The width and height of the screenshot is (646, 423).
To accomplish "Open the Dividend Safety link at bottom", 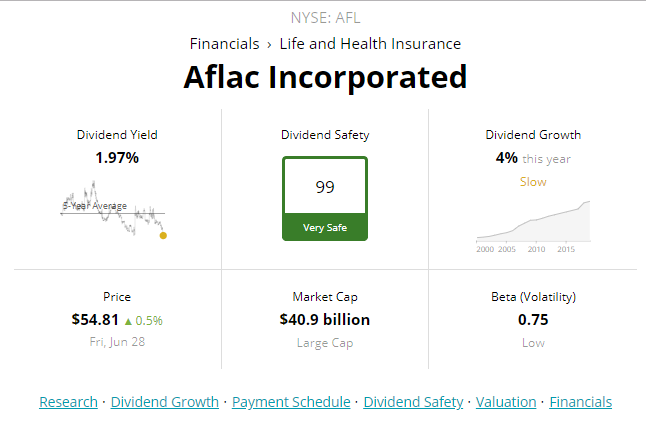I will [x=413, y=402].
